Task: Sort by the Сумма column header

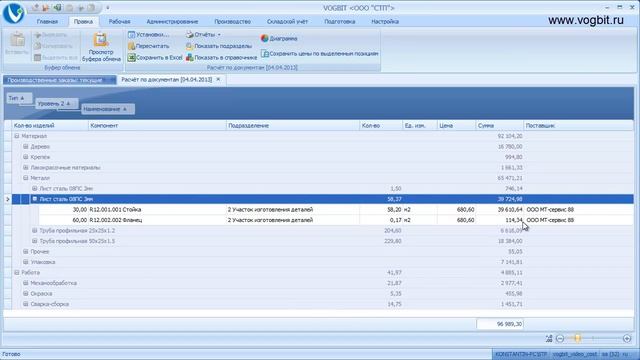Action: coord(500,126)
